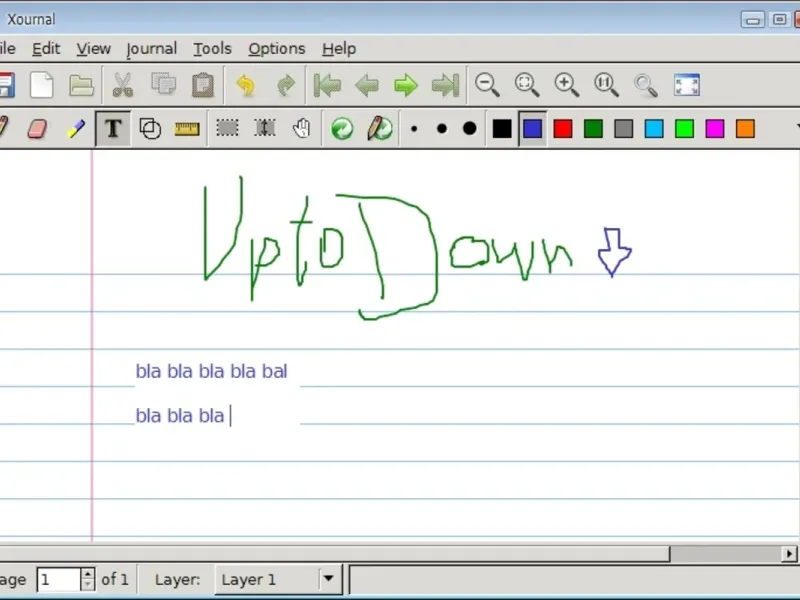This screenshot has width=800, height=600.
Task: Open the Tools menu
Action: [212, 48]
